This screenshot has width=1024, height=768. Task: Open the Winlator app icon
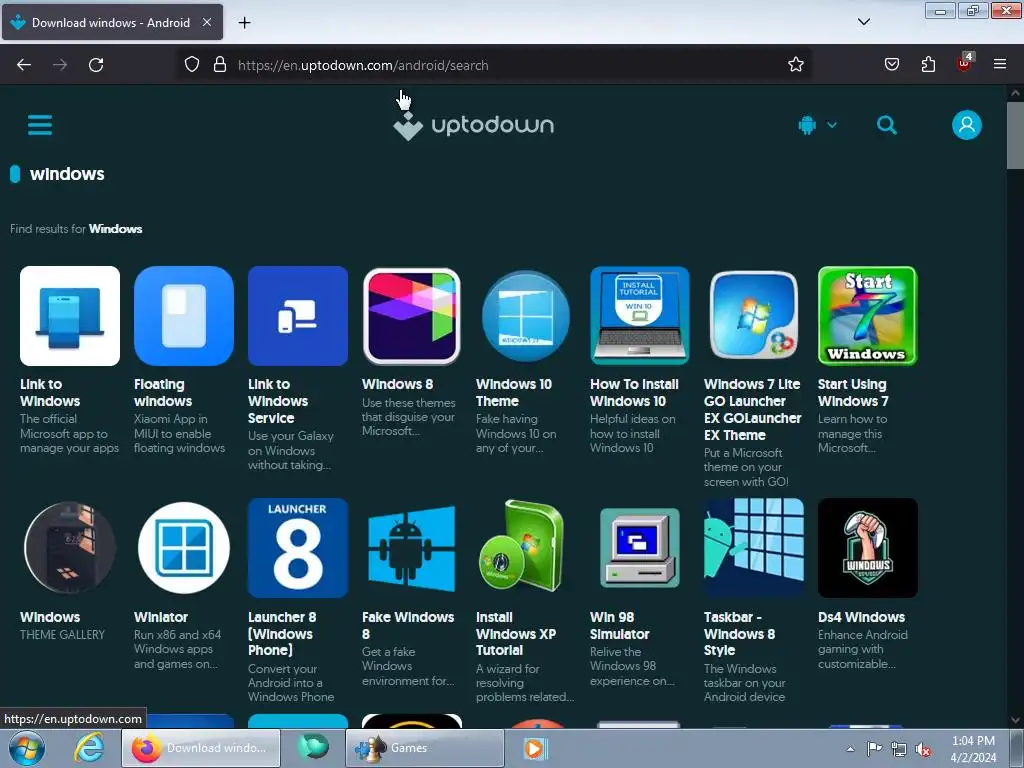pos(184,548)
